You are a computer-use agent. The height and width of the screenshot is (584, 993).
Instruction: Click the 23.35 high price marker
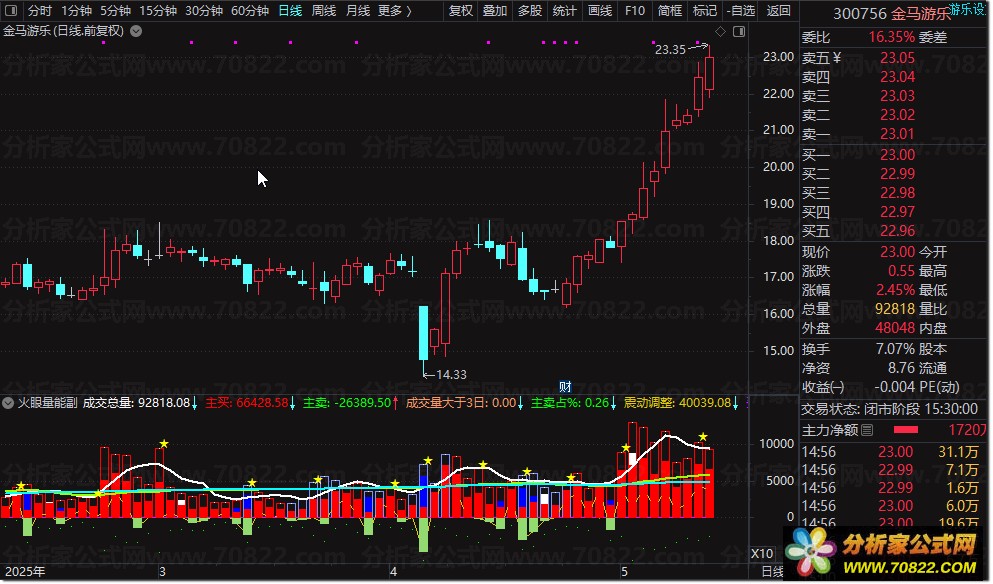pos(670,49)
